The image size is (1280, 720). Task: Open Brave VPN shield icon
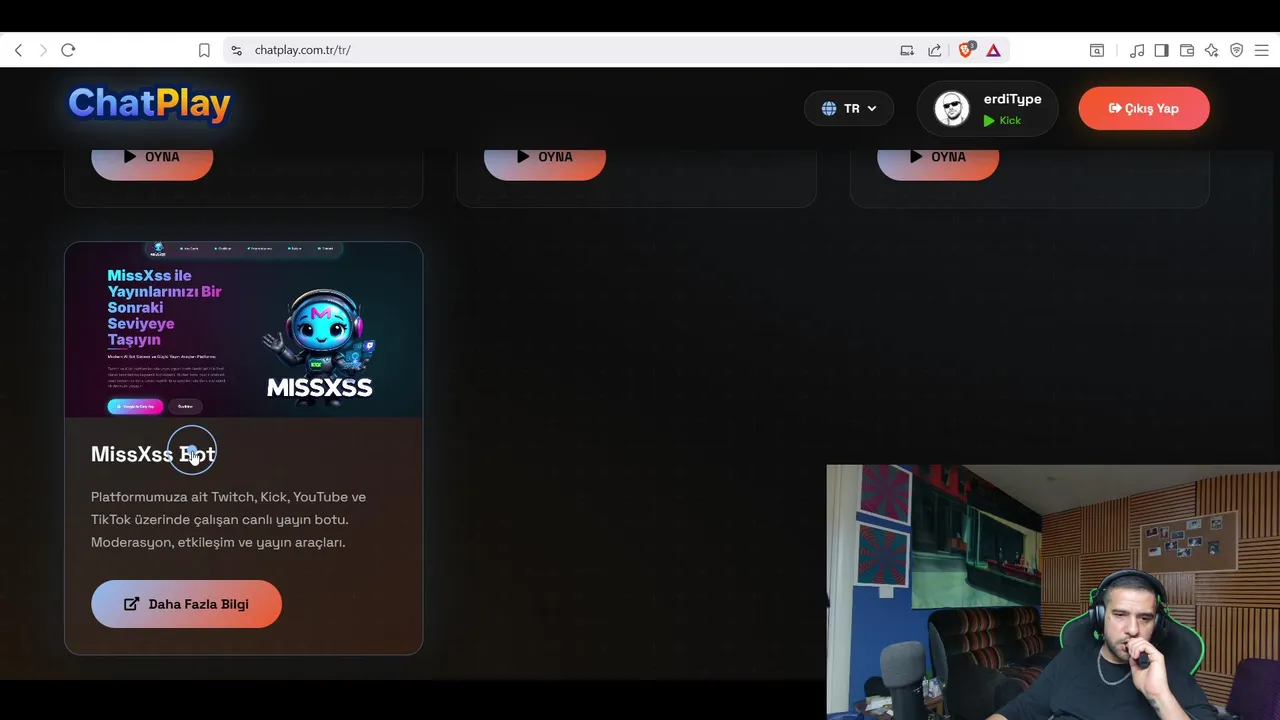coord(1237,50)
